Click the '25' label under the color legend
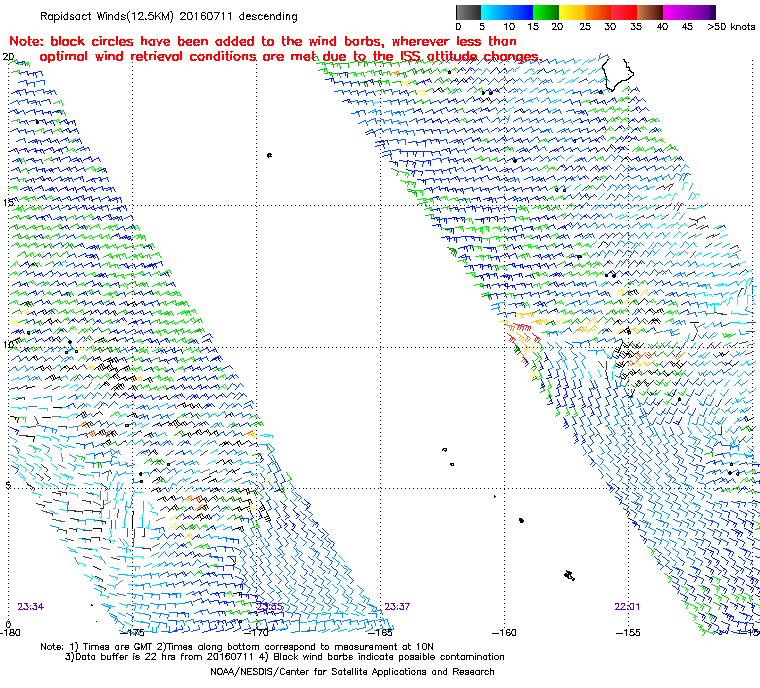The height and width of the screenshot is (688, 760). [585, 27]
